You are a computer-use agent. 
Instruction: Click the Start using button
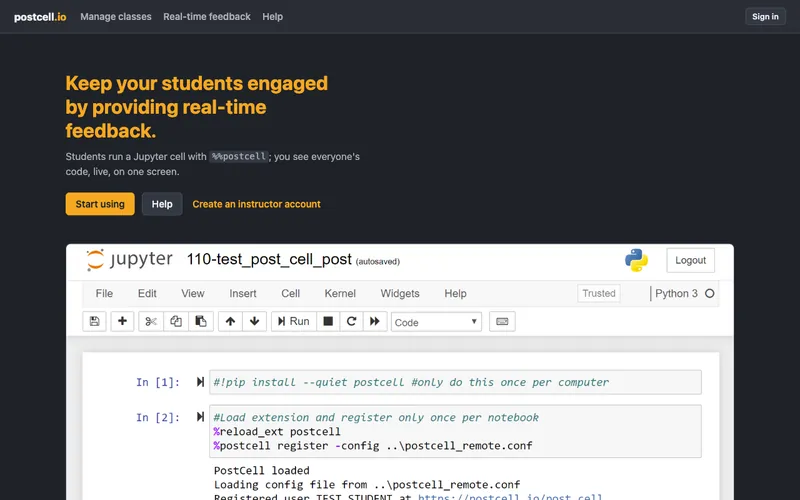[100, 204]
